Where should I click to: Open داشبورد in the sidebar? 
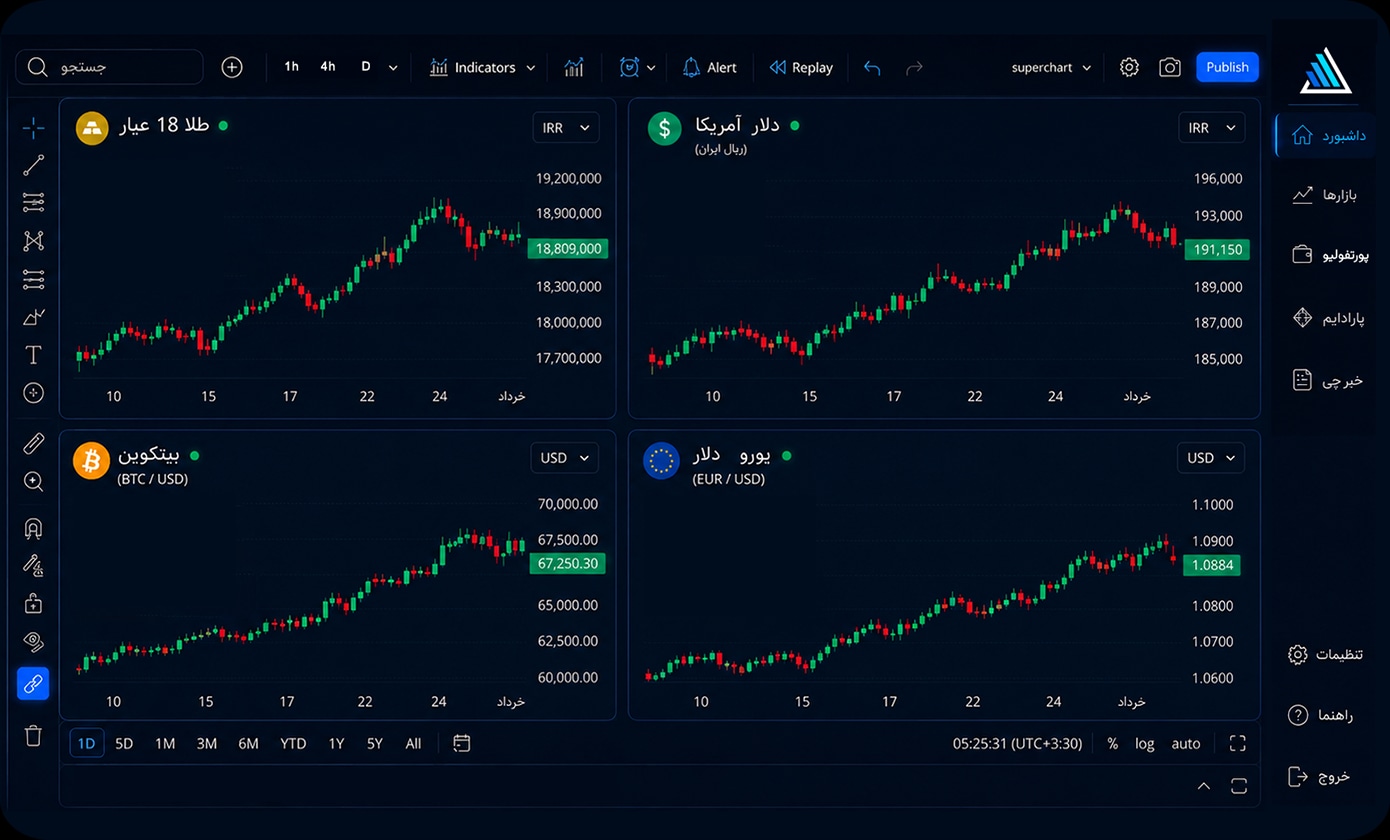click(1326, 135)
